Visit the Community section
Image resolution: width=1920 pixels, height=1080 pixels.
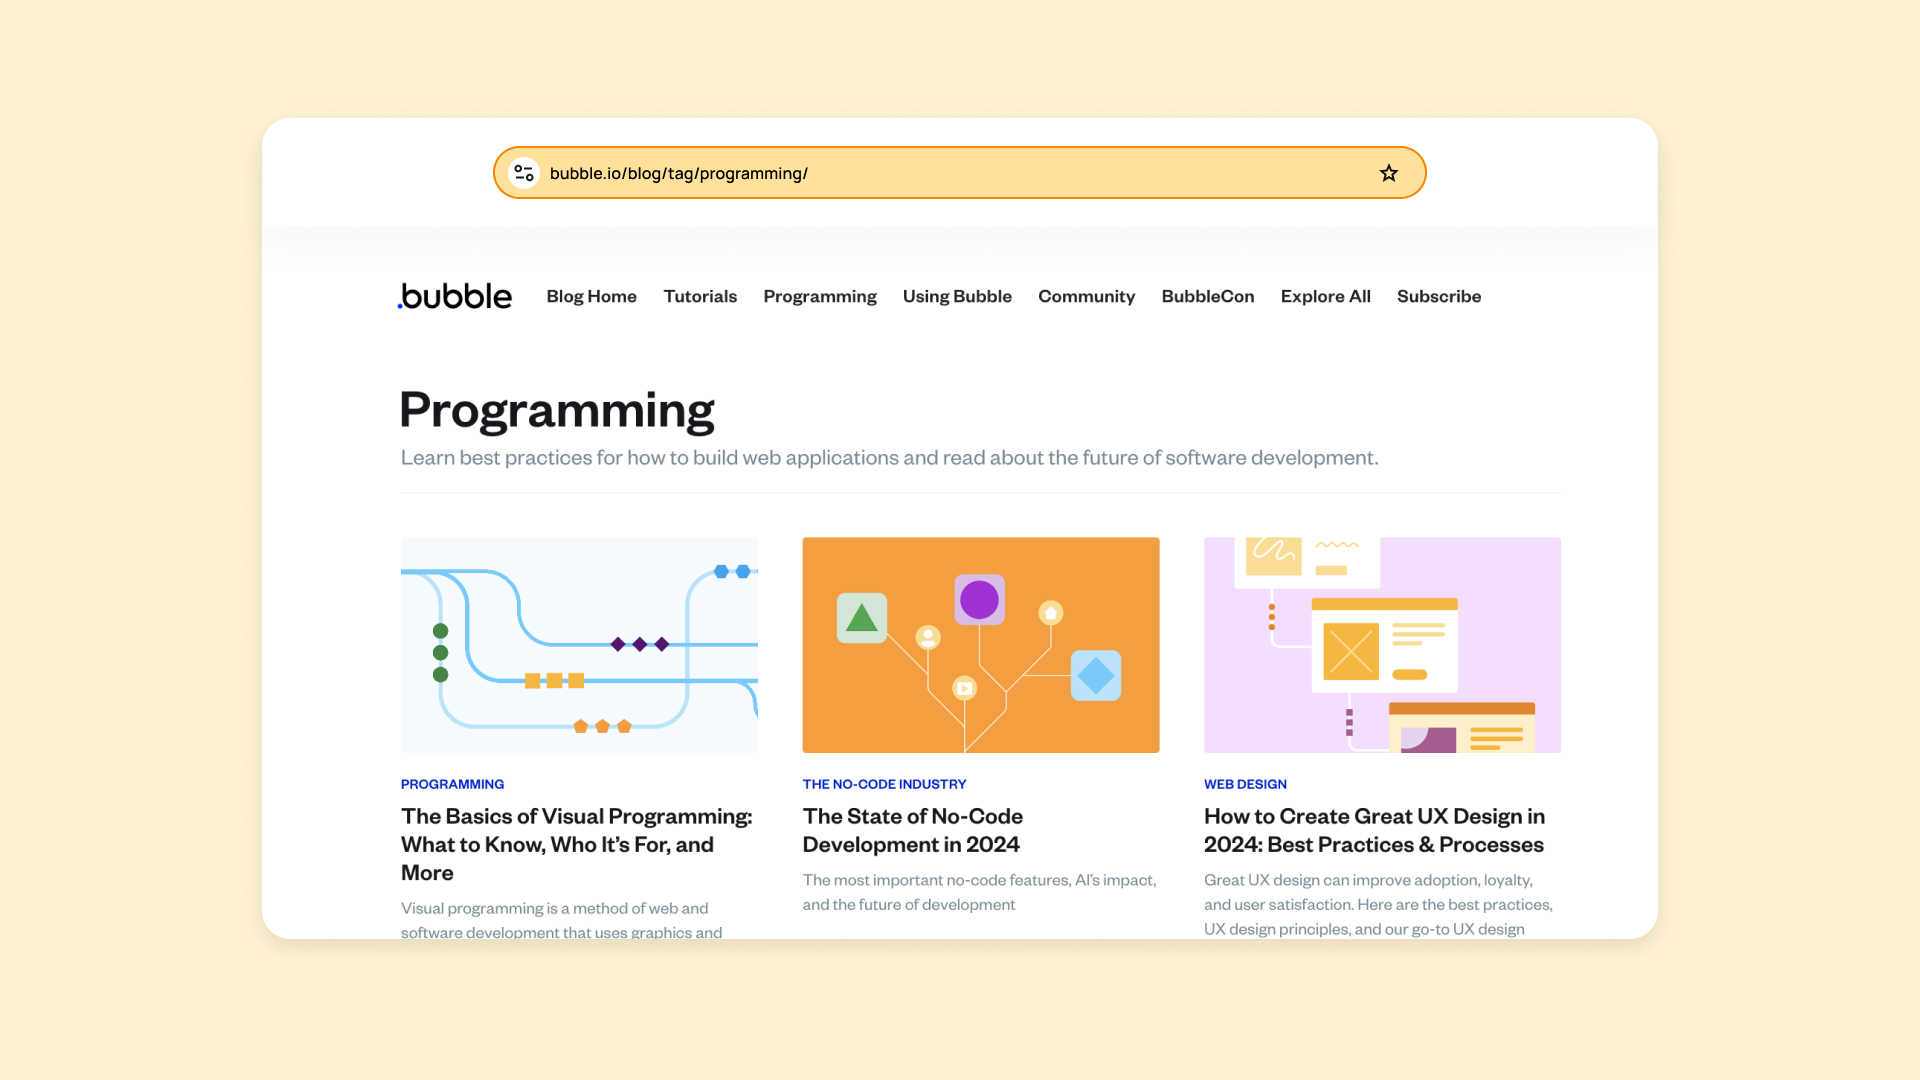coord(1086,296)
